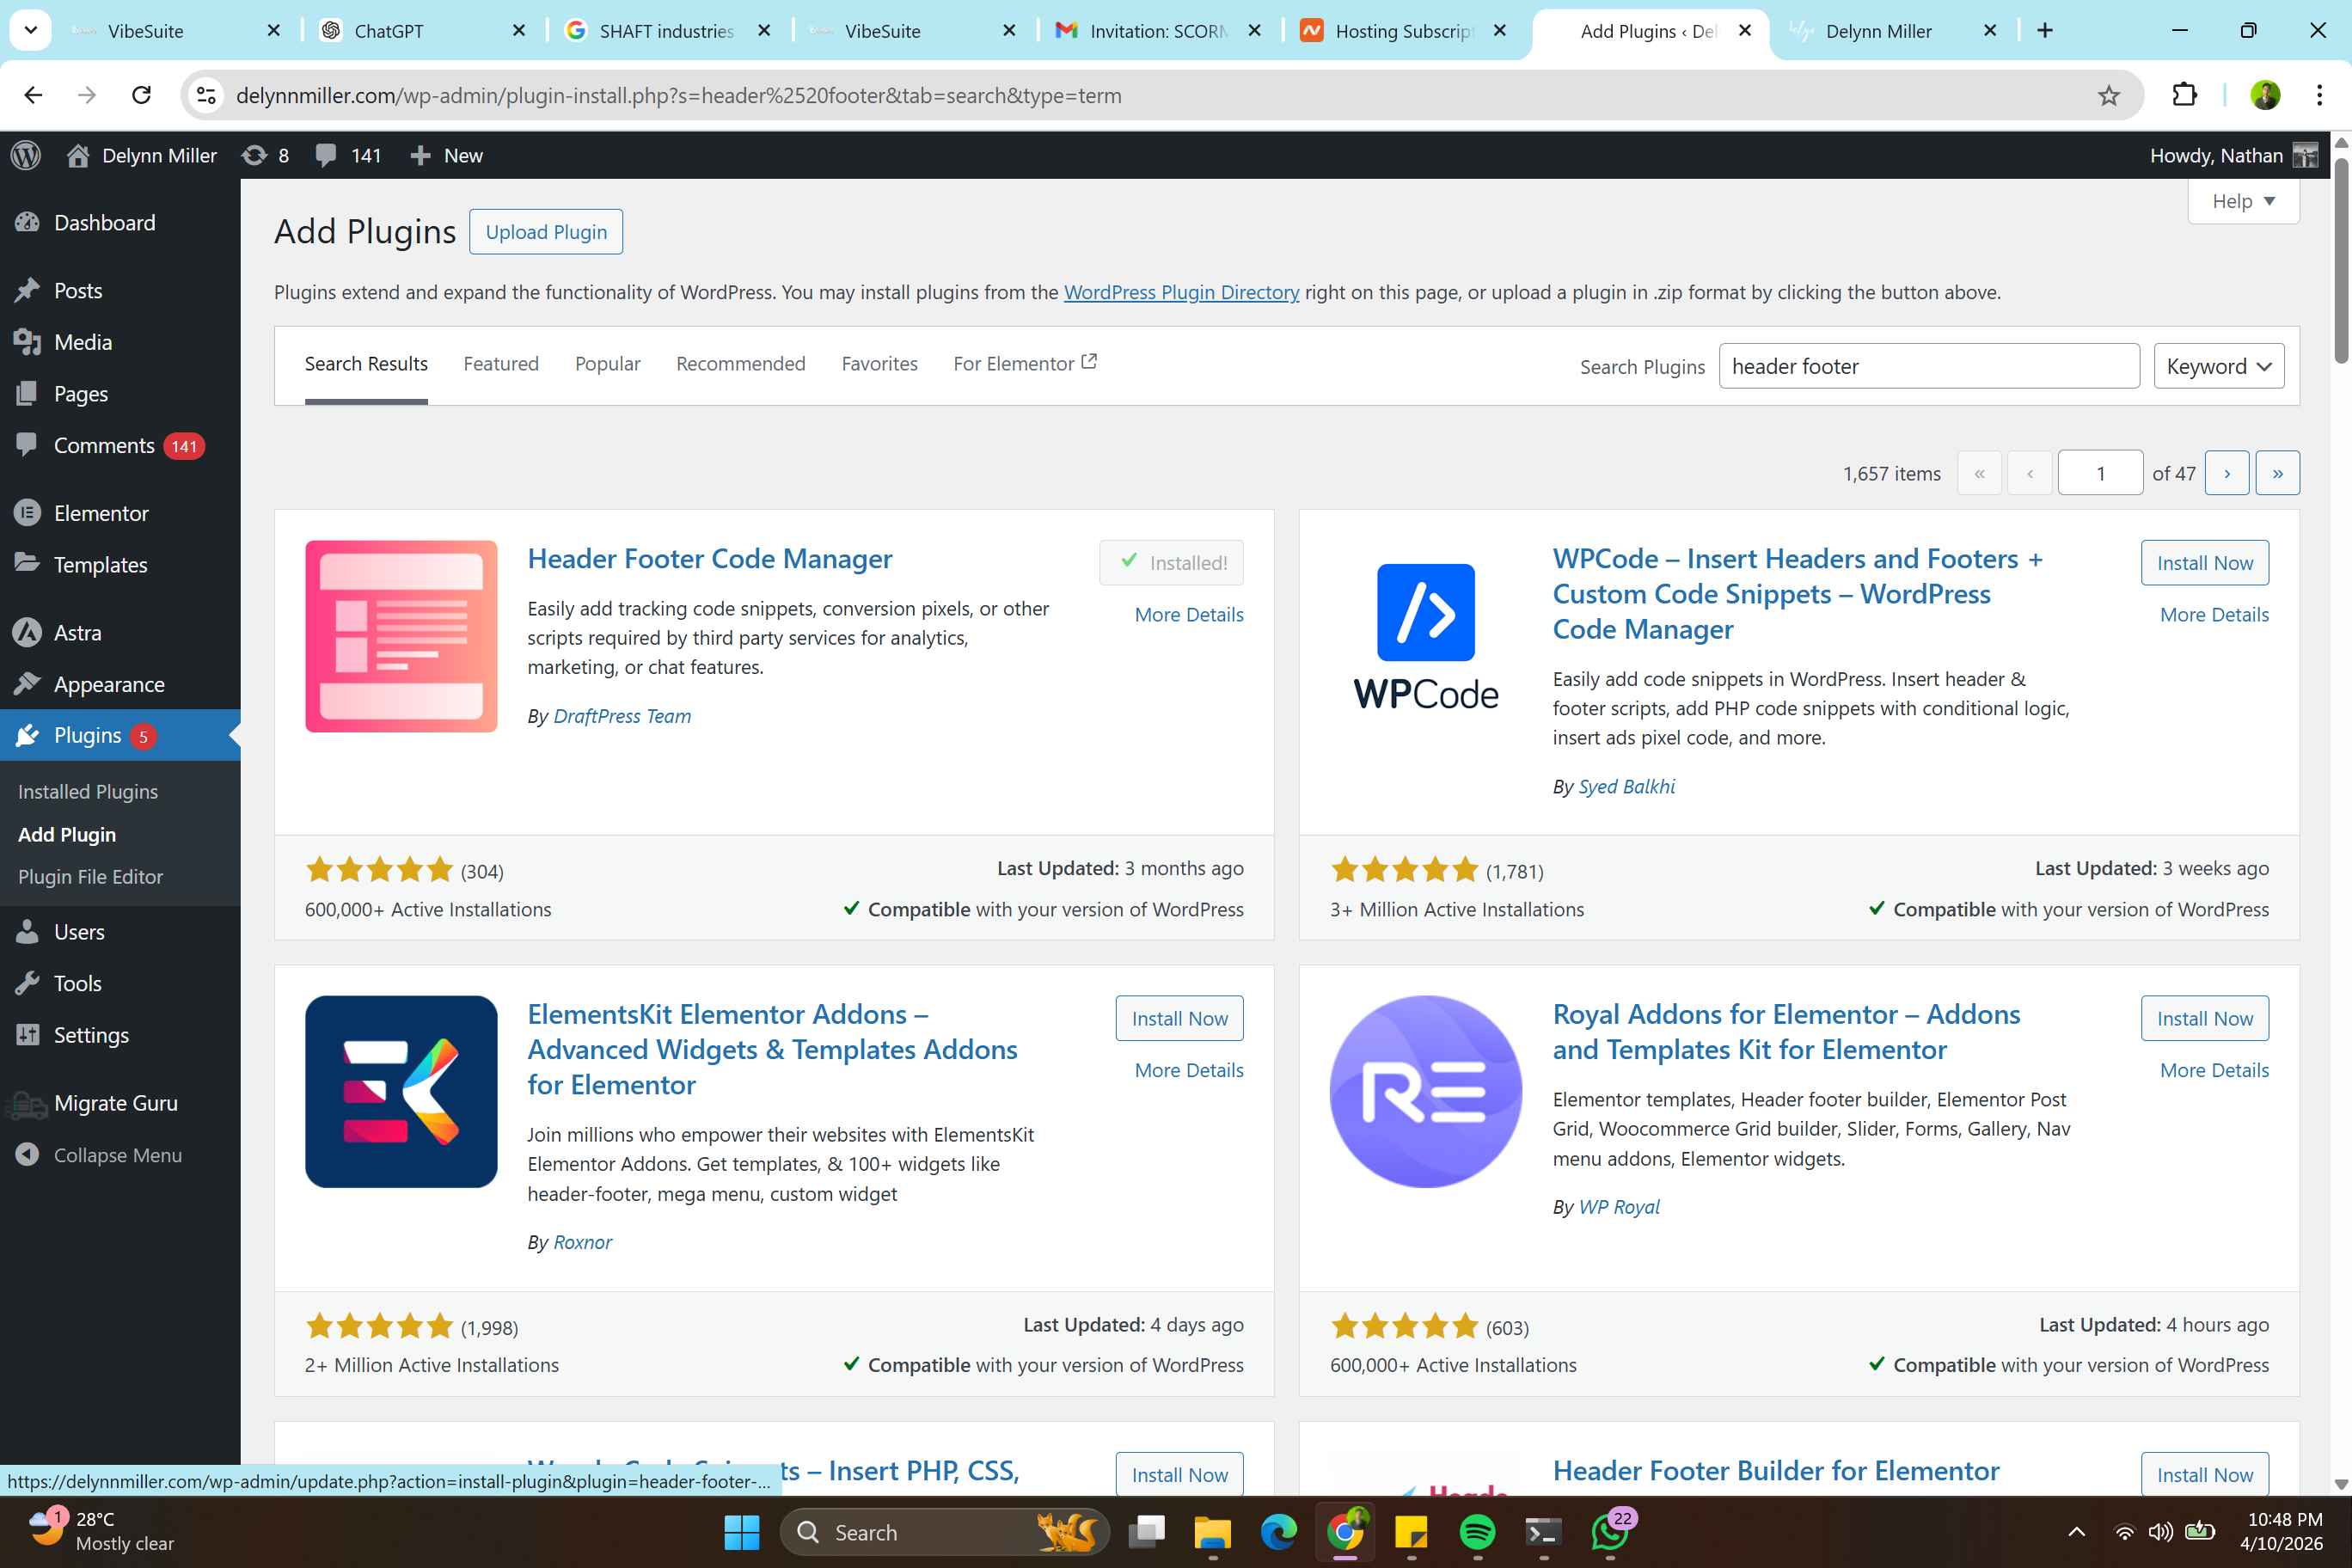The height and width of the screenshot is (1568, 2352).
Task: Reload the page in Chrome
Action: pos(141,95)
